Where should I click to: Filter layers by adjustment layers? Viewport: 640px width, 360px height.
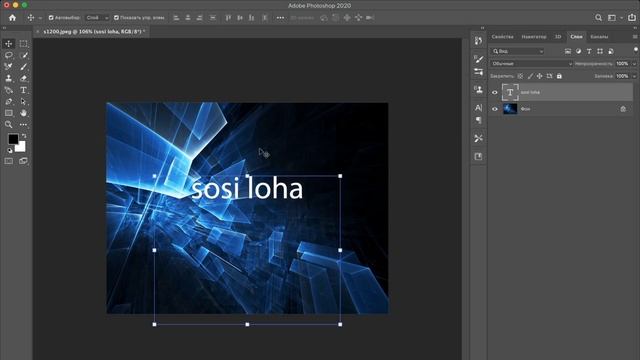point(578,51)
